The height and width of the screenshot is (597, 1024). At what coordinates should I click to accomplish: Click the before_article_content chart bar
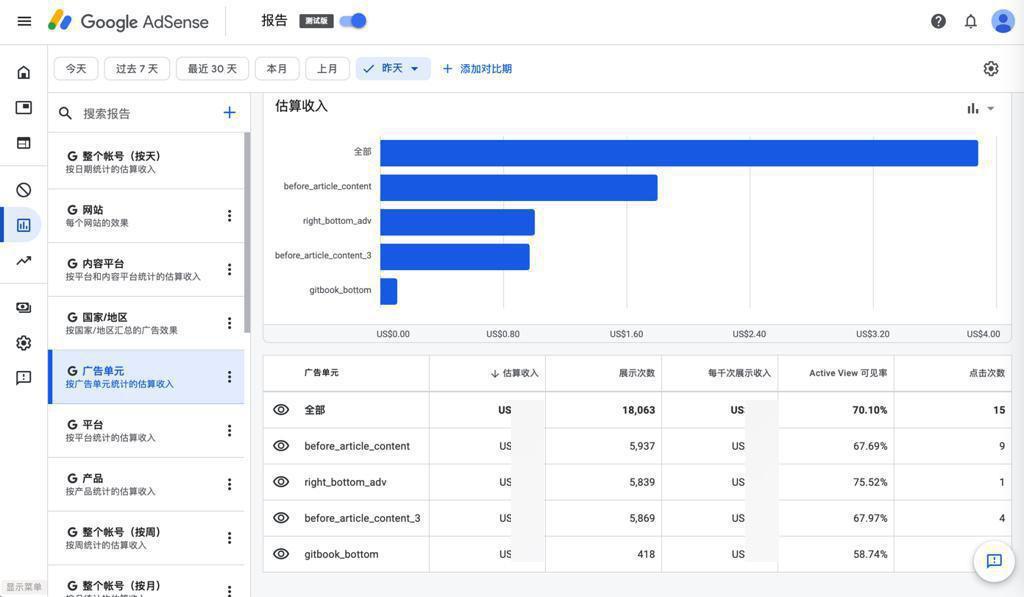tap(519, 187)
